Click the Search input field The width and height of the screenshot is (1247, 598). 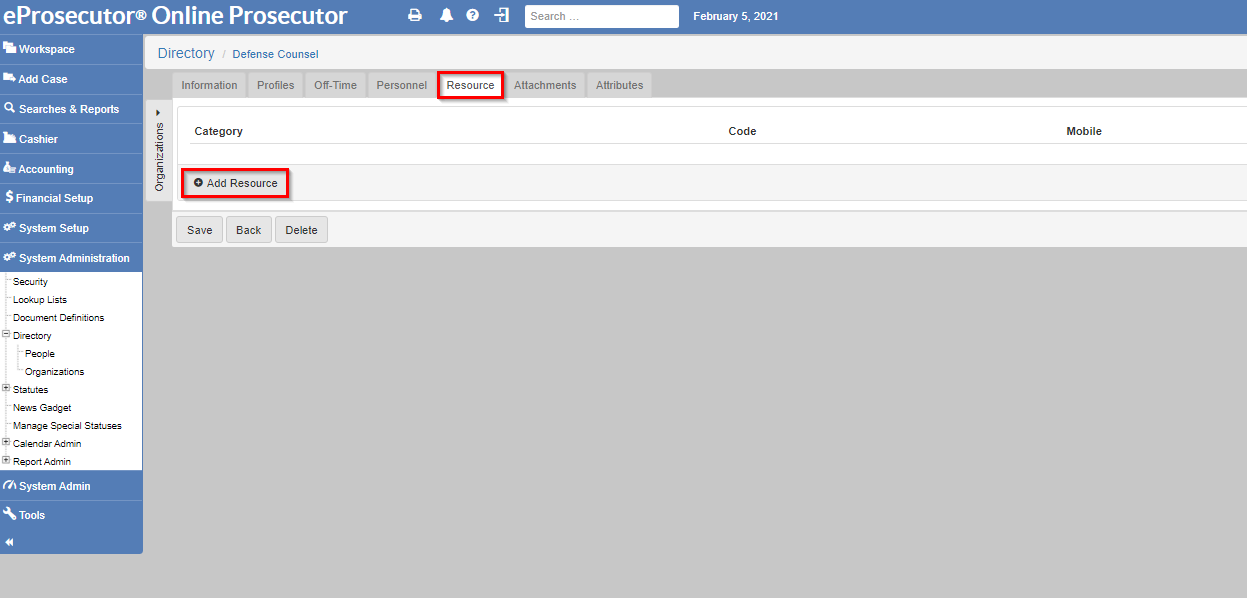coord(601,16)
